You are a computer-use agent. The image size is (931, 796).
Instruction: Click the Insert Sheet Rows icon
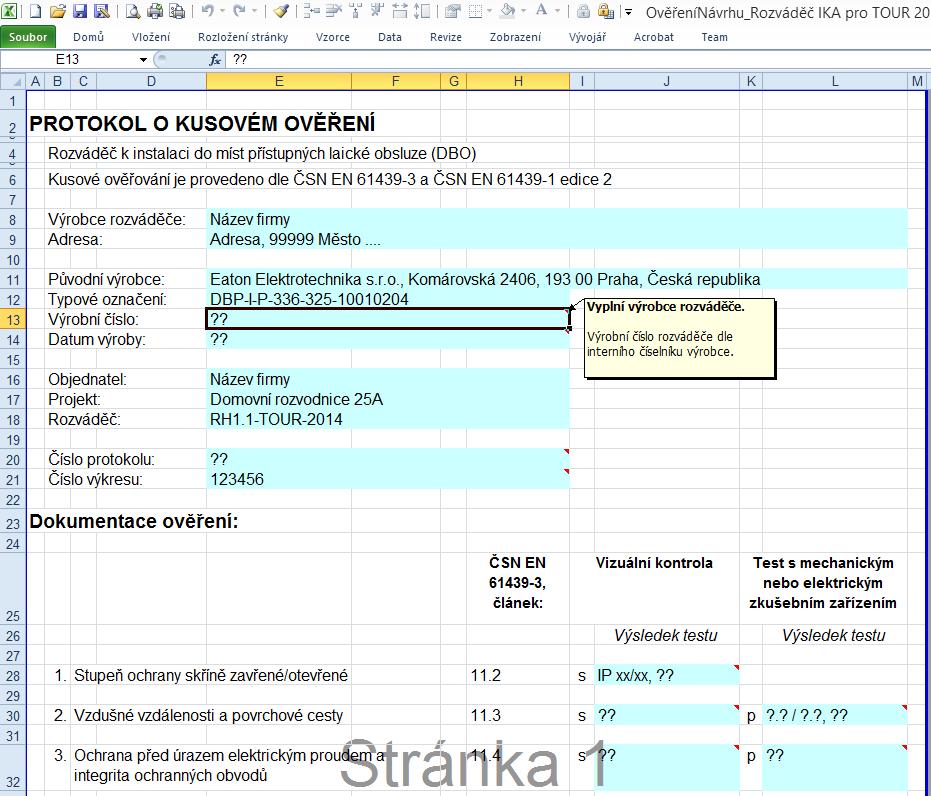[x=311, y=11]
